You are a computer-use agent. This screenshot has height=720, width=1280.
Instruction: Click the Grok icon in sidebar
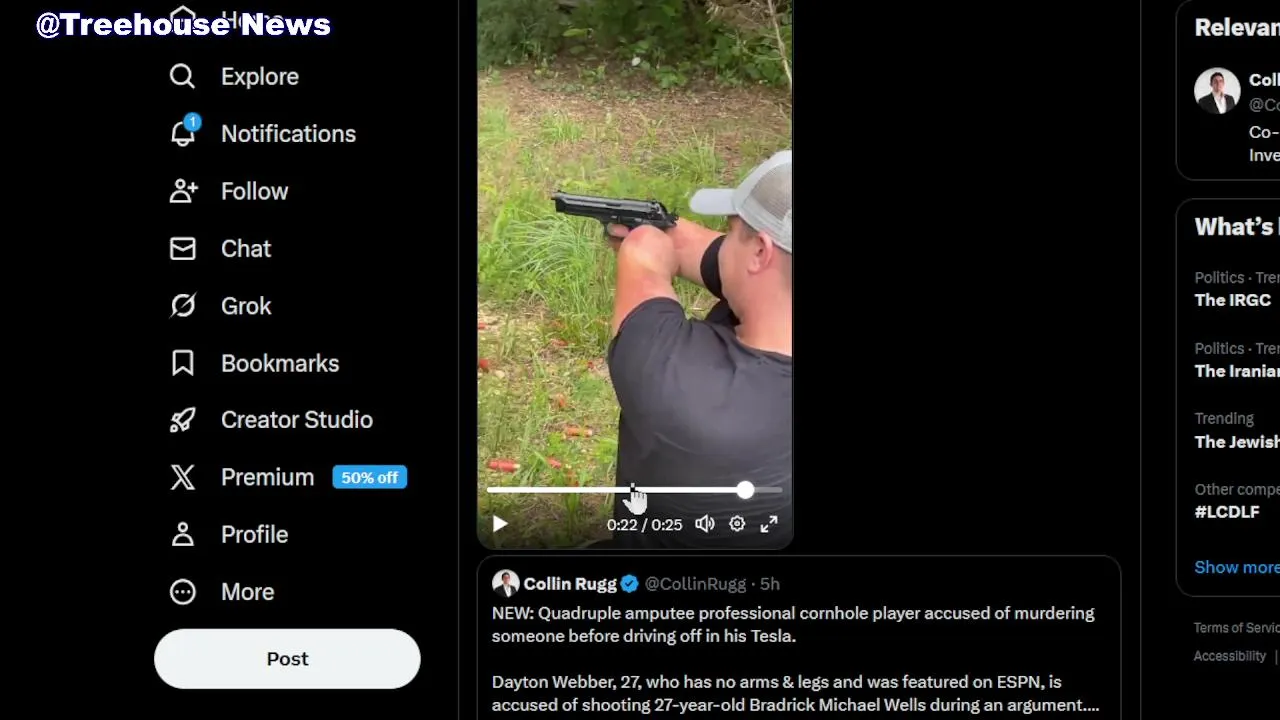coord(182,306)
